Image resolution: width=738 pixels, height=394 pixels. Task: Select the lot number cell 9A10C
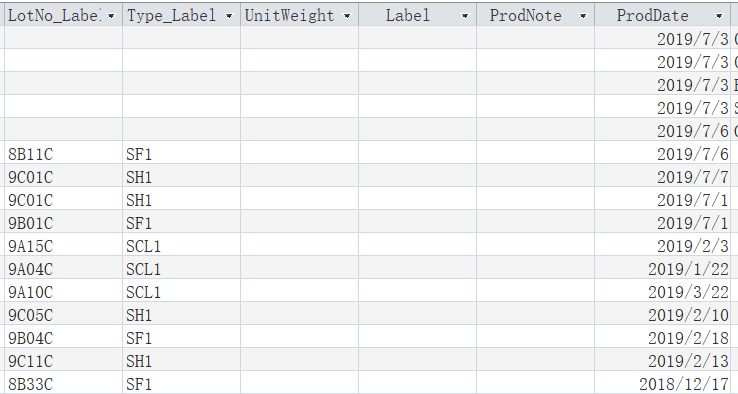(x=64, y=292)
